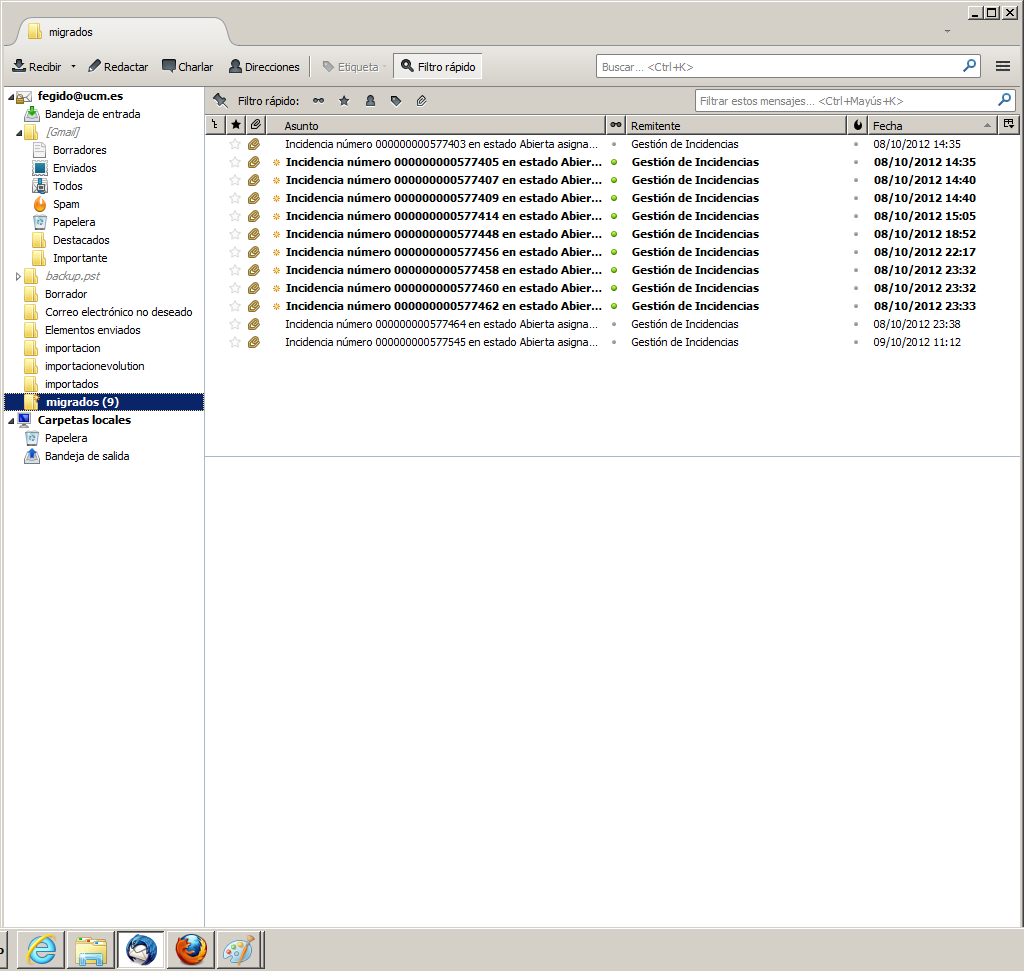The width and height of the screenshot is (1024, 971).
Task: Sort messages by the Fecha column
Action: (x=930, y=125)
